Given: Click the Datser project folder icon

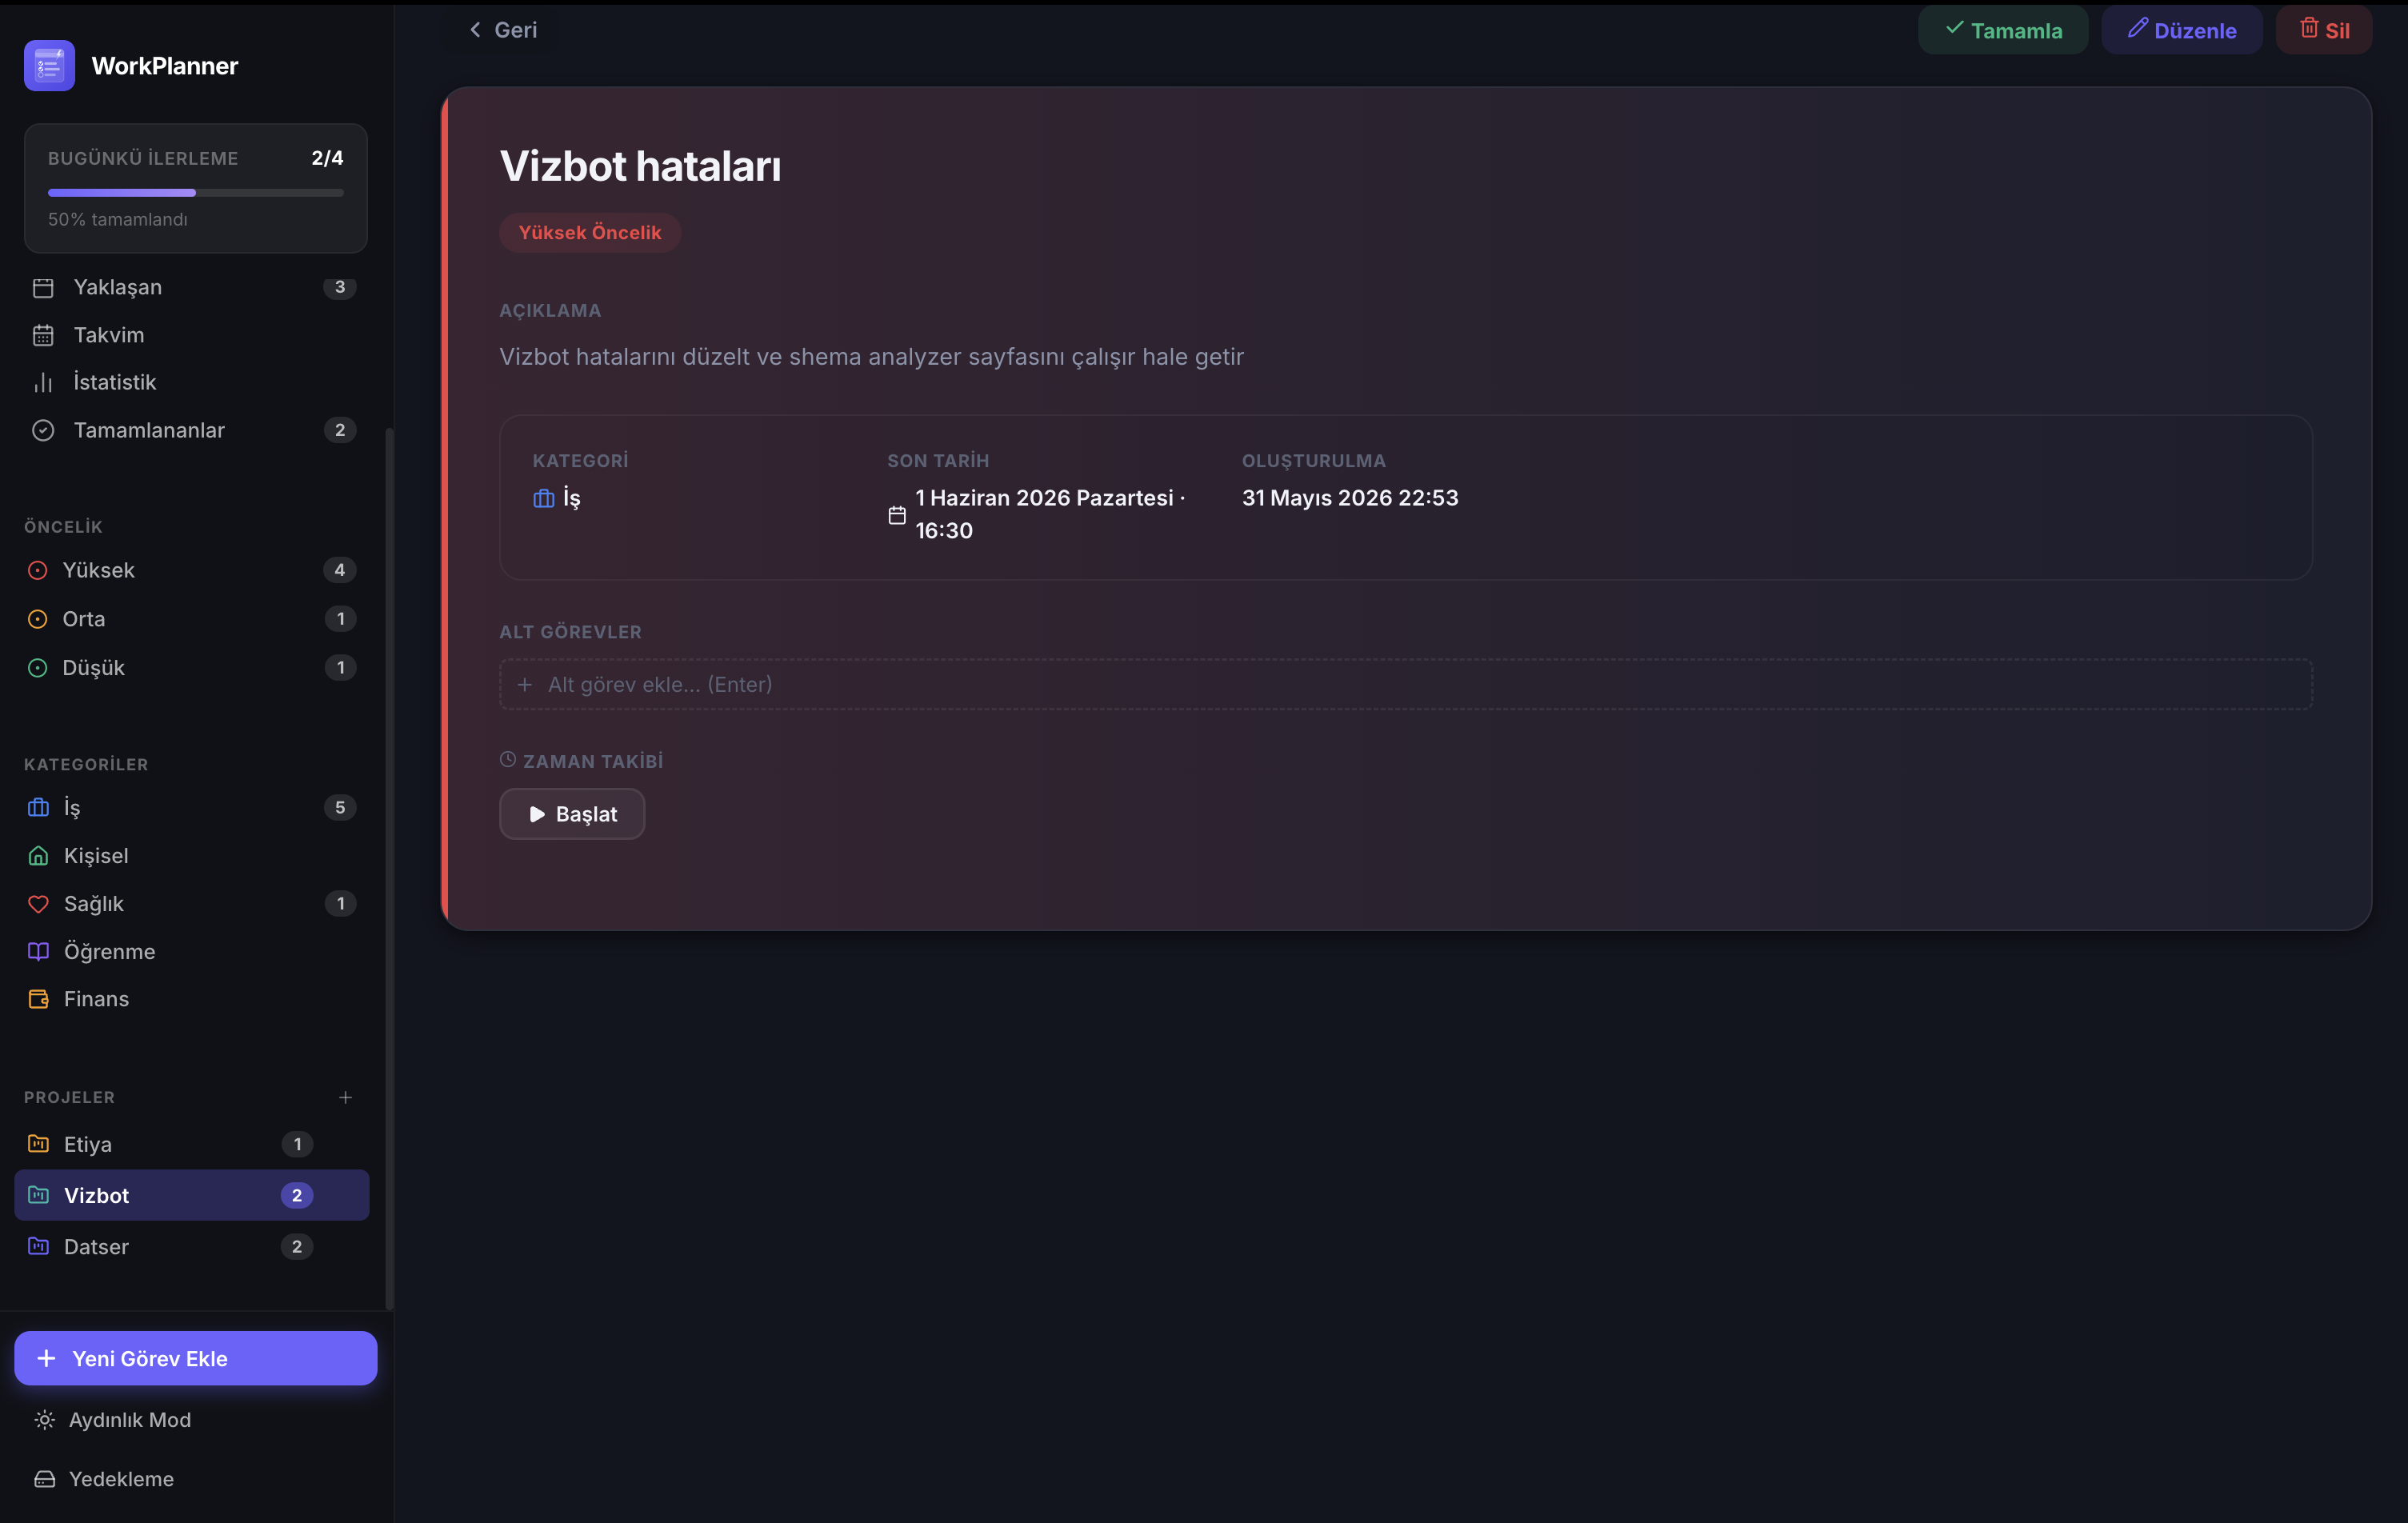Looking at the screenshot, I should pyautogui.click(x=38, y=1245).
